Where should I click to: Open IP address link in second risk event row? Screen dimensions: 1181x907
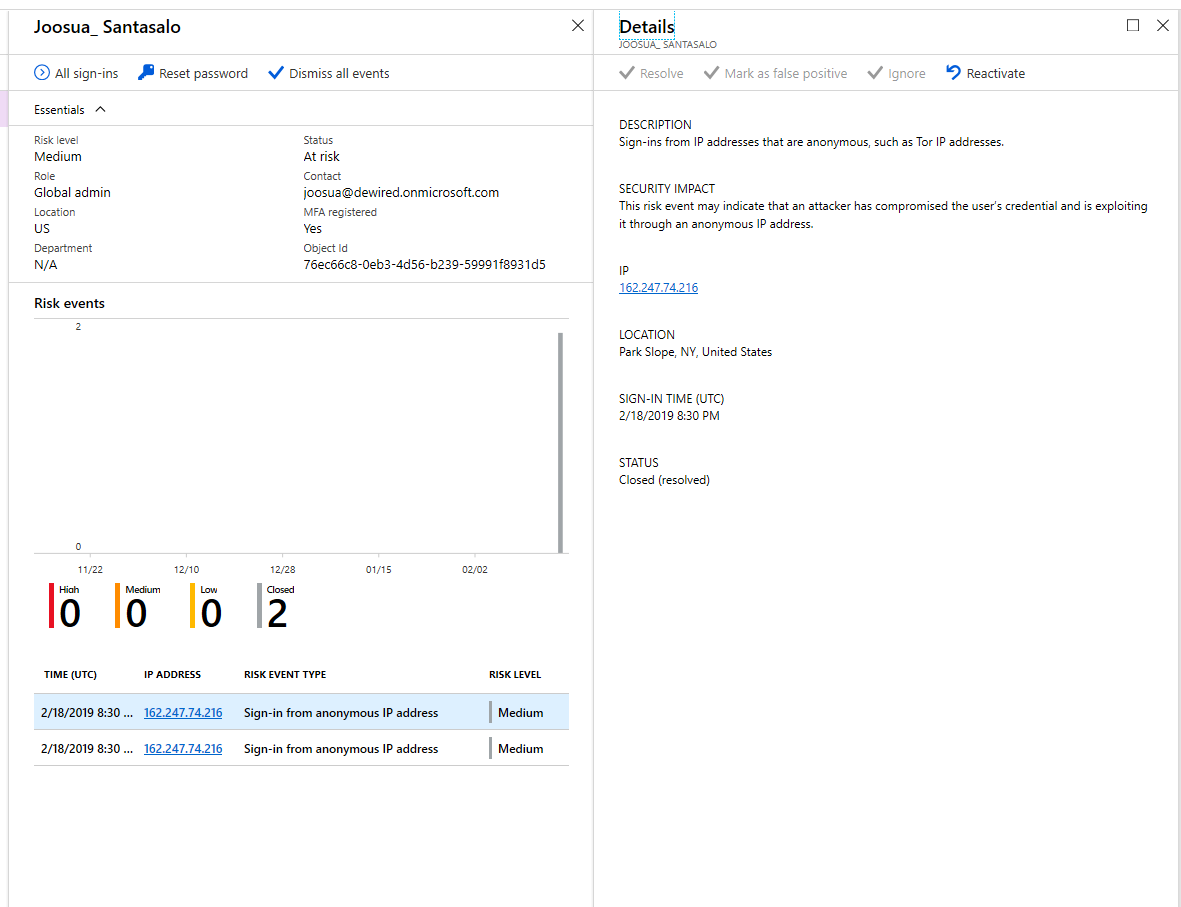pos(183,749)
